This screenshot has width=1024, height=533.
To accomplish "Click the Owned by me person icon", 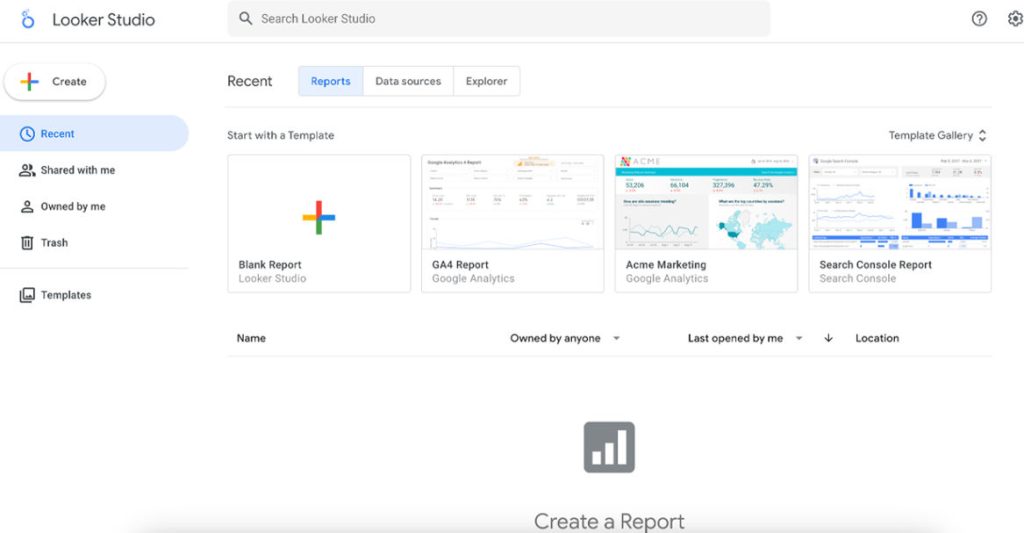I will (x=27, y=207).
